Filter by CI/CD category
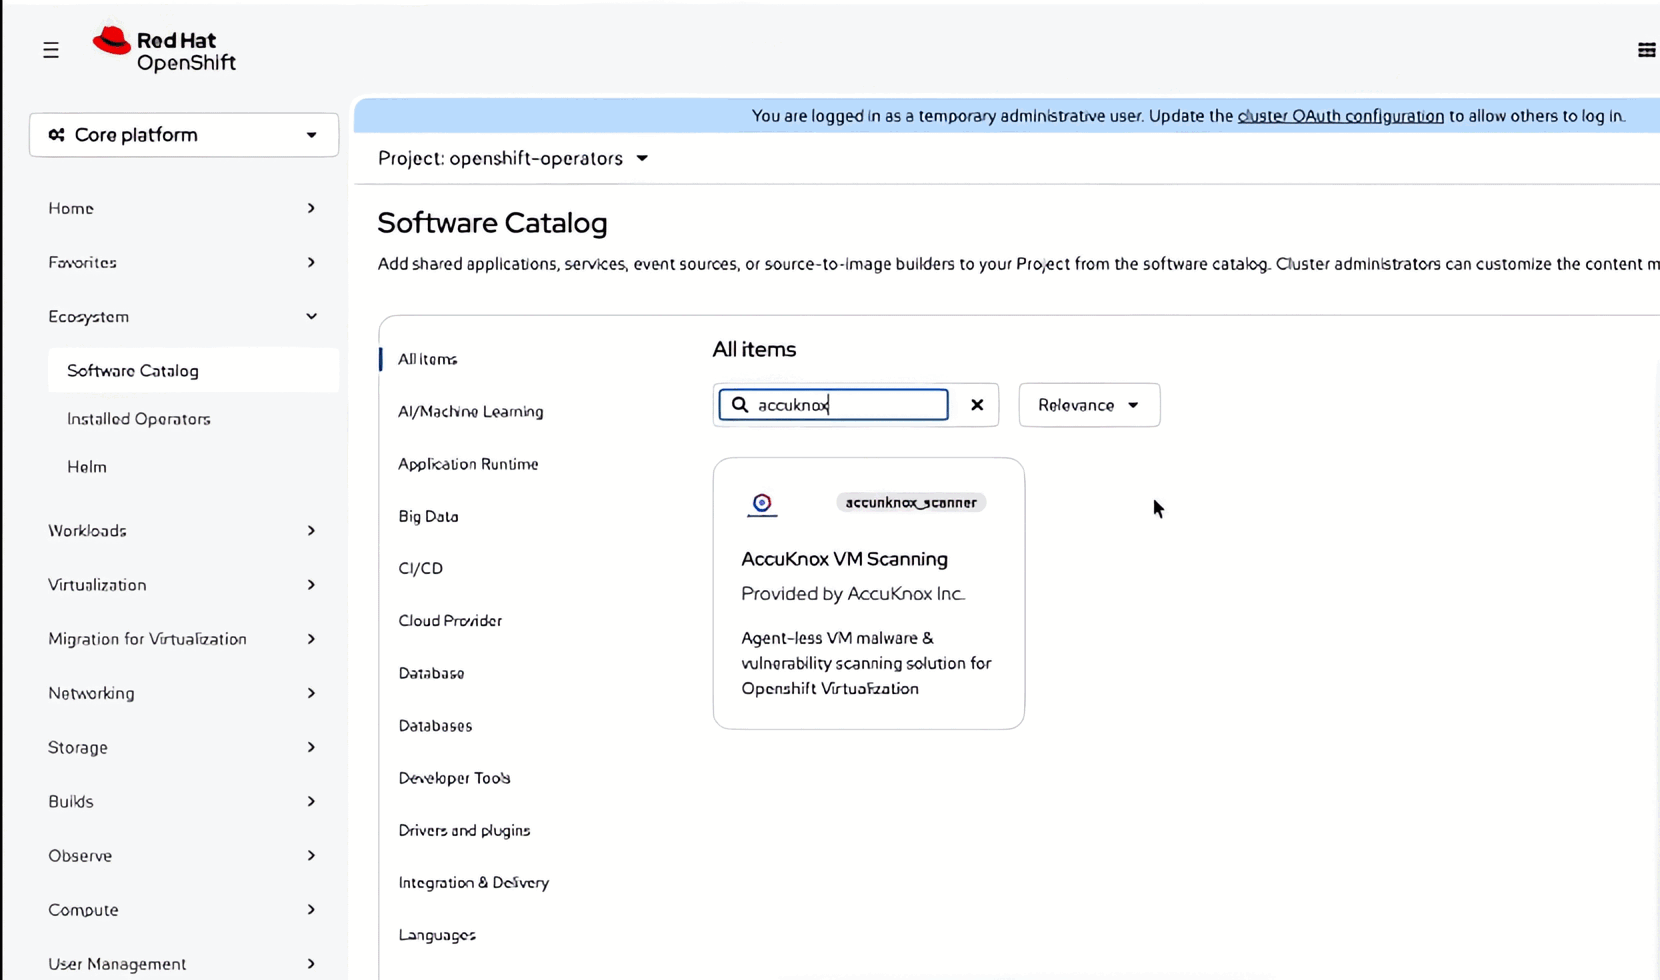Viewport: 1660px width, 980px height. 420,568
